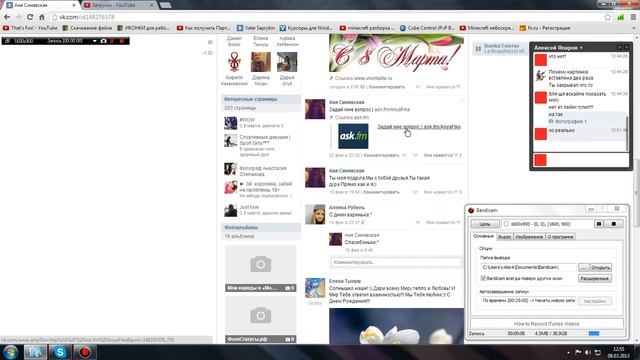Bookmark this page with the star icon
Viewport: 640px width, 360px height.
tap(608, 17)
